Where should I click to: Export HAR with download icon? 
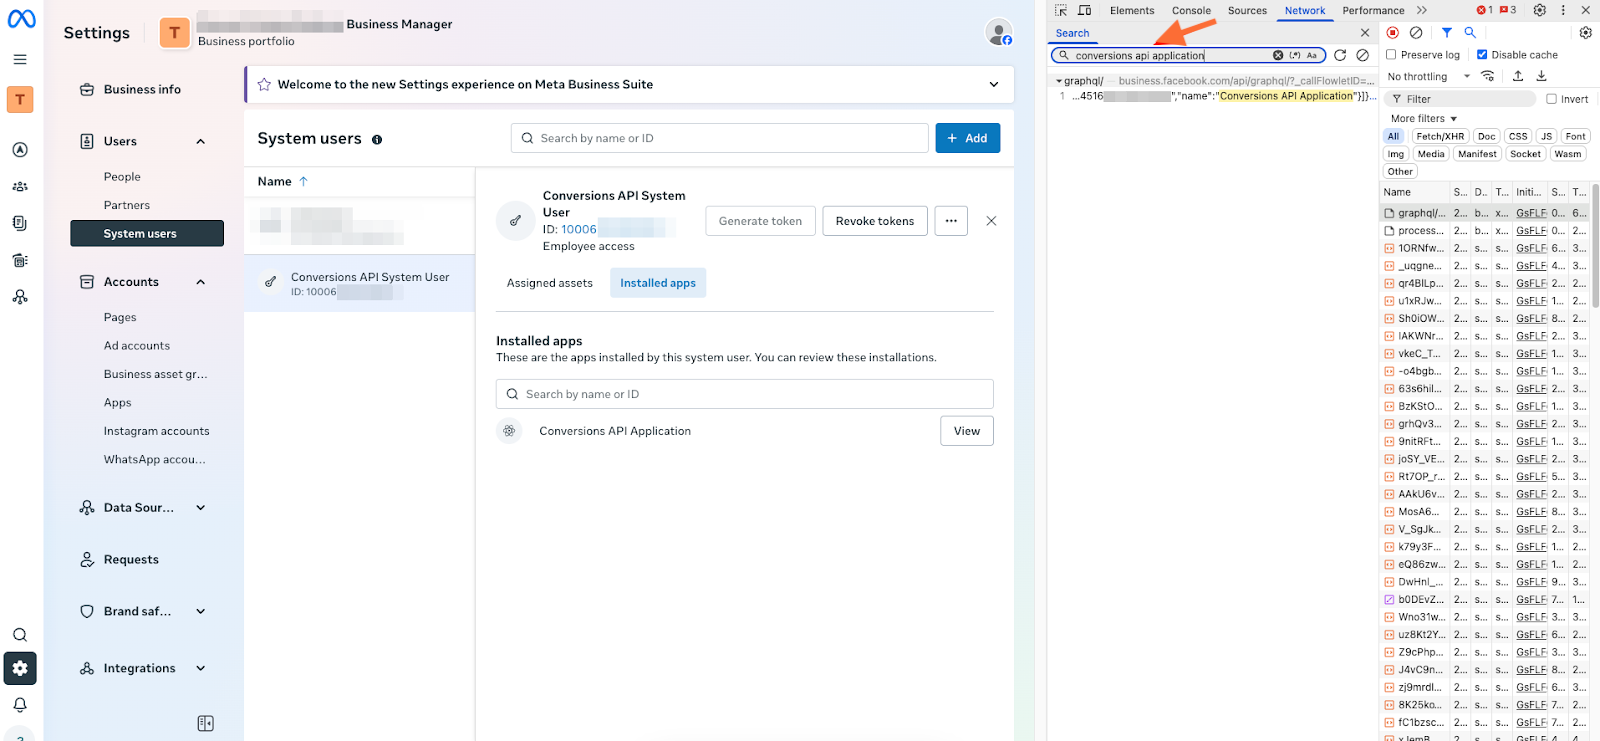coord(1541,77)
